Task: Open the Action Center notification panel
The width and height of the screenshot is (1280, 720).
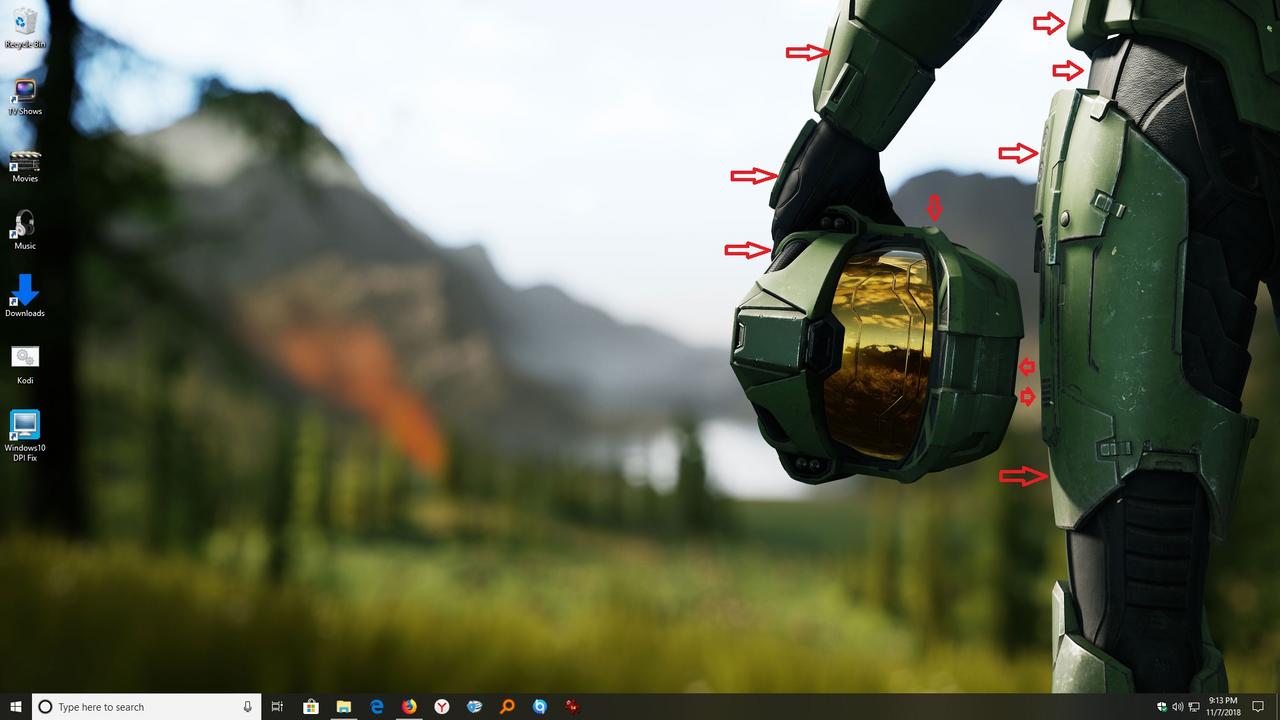Action: click(1258, 706)
